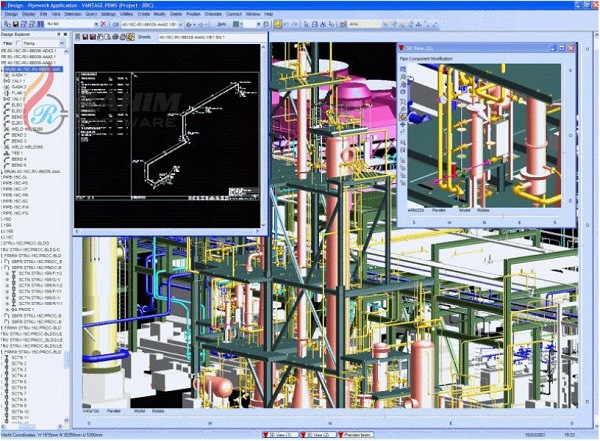The height and width of the screenshot is (441, 600).
Task: Pin the Design Explorer panel
Action: 59,34
